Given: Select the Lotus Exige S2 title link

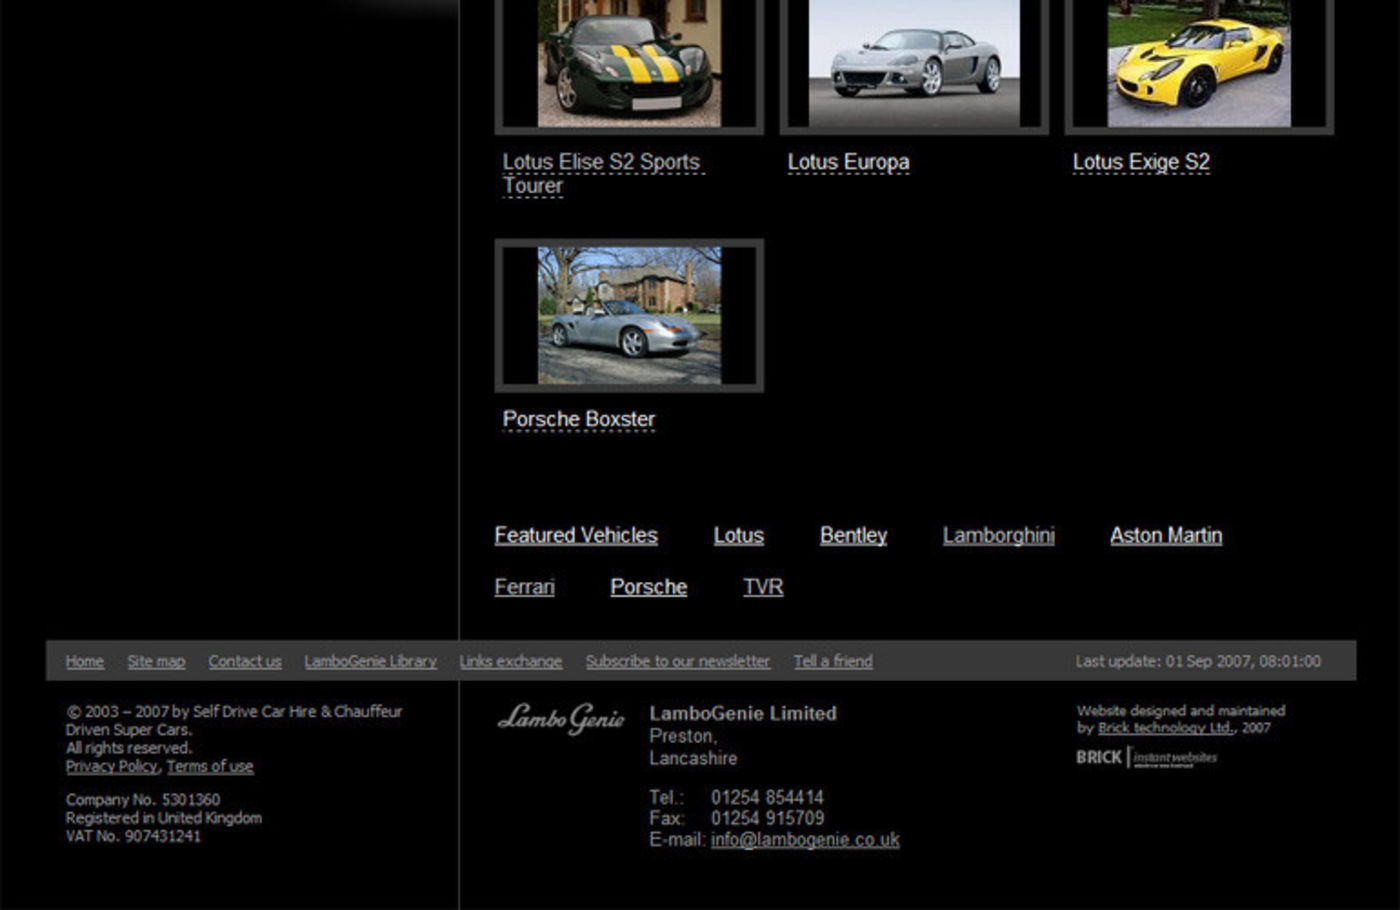Looking at the screenshot, I should click(x=1141, y=162).
